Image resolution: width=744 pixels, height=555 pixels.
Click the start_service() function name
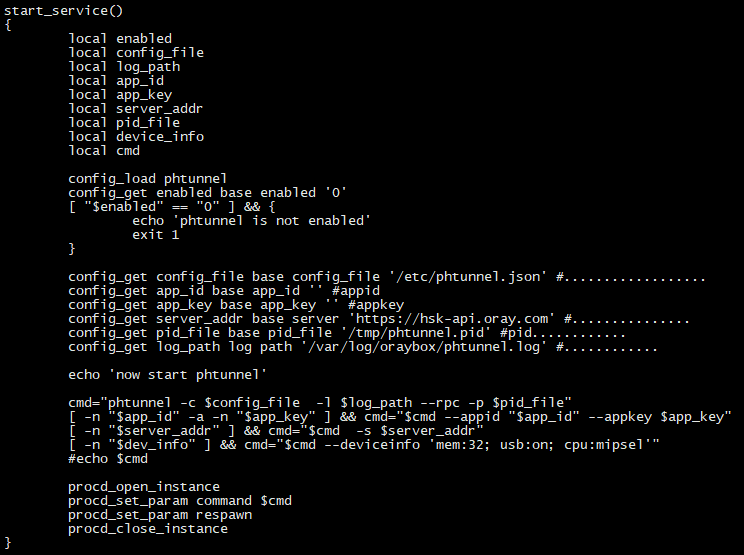pos(63,10)
